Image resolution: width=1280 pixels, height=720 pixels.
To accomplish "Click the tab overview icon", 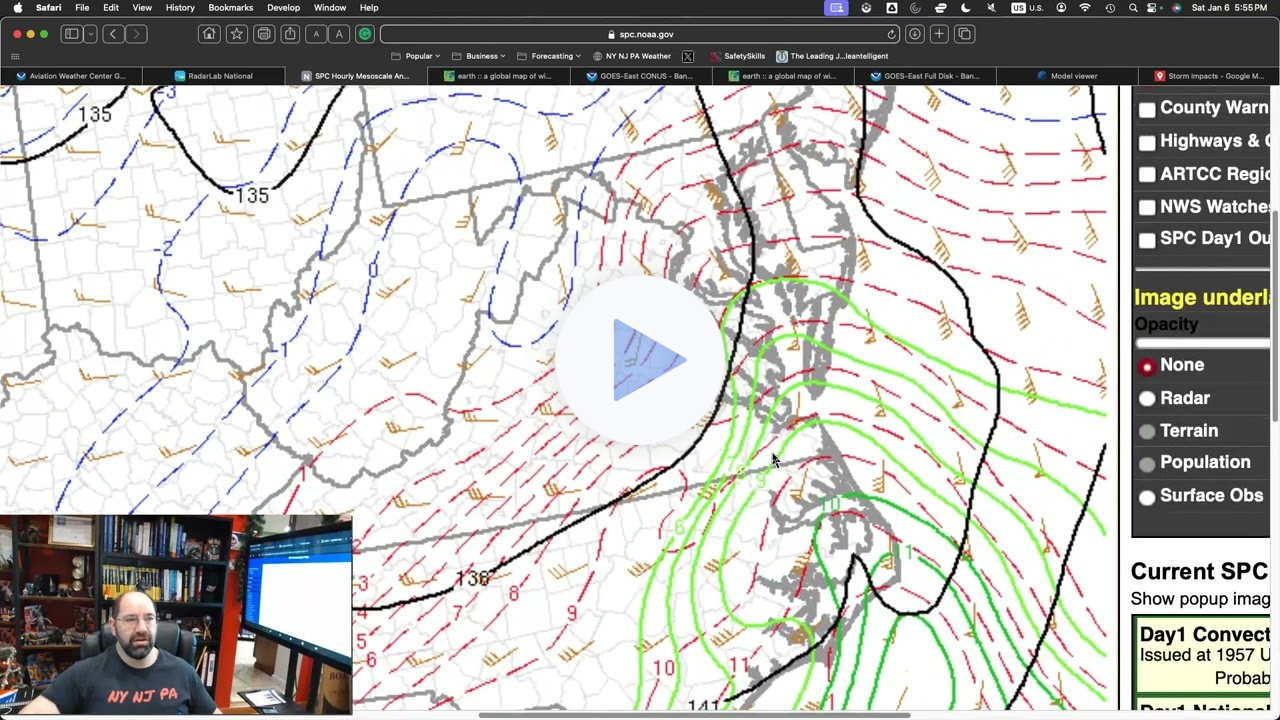I will coord(963,33).
